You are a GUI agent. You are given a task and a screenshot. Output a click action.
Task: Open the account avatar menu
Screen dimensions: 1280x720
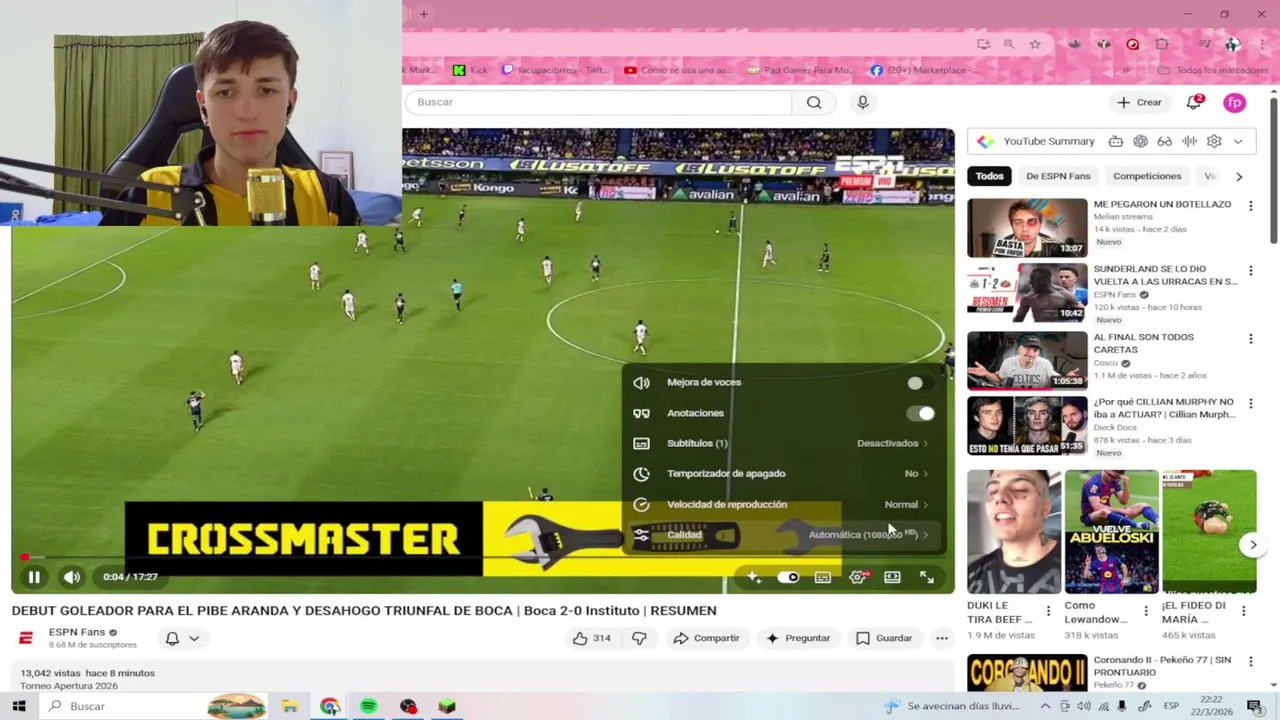point(1235,102)
